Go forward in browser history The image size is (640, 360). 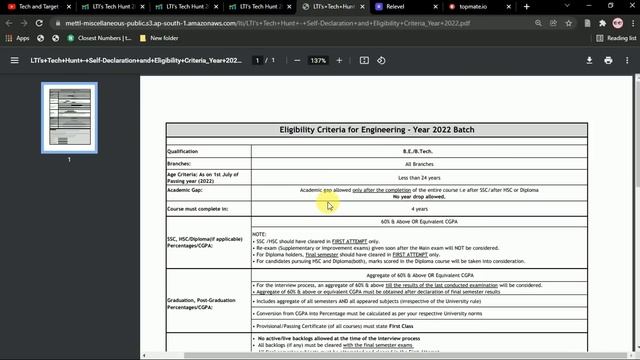point(24,23)
